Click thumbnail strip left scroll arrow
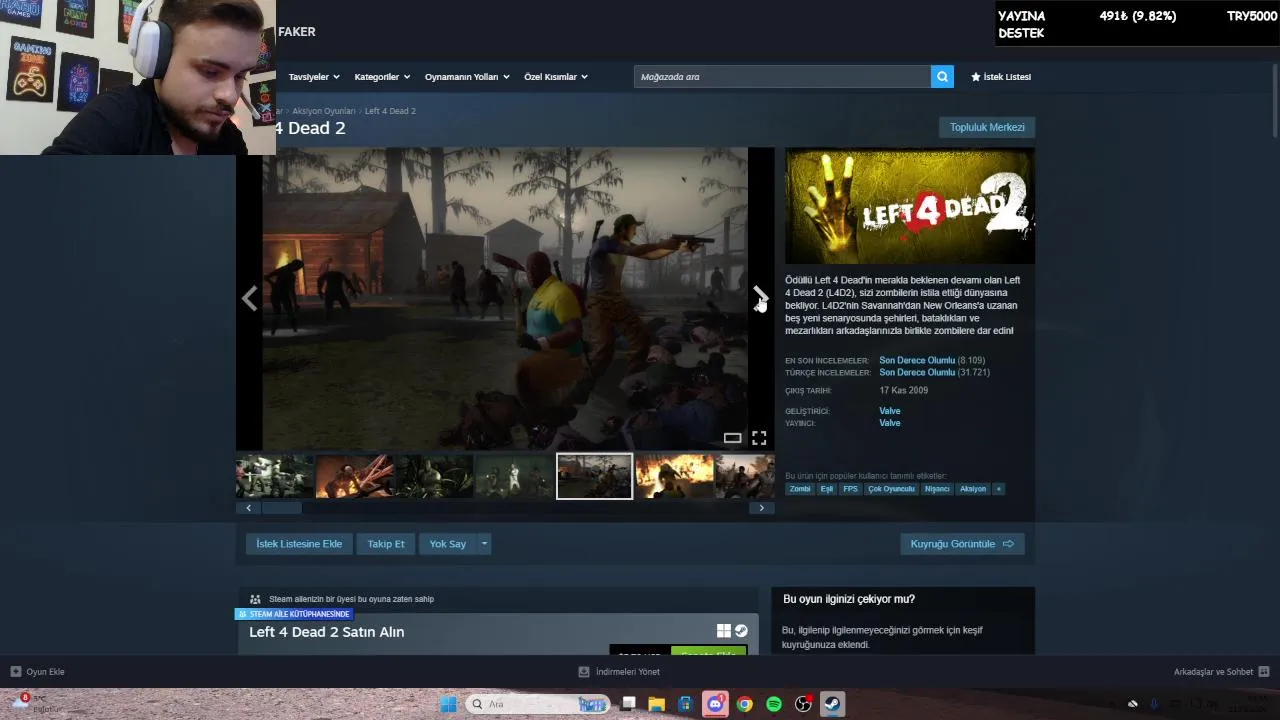The height and width of the screenshot is (720, 1280). [249, 508]
